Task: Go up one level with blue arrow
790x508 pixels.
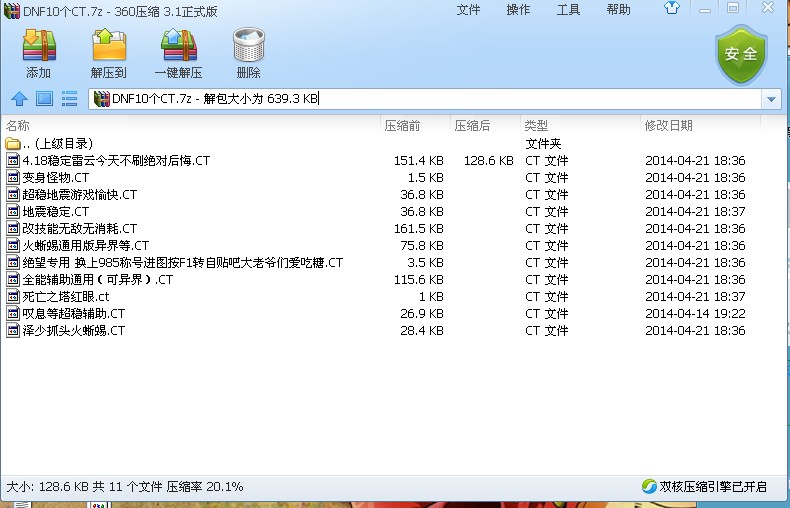Action: click(19, 98)
